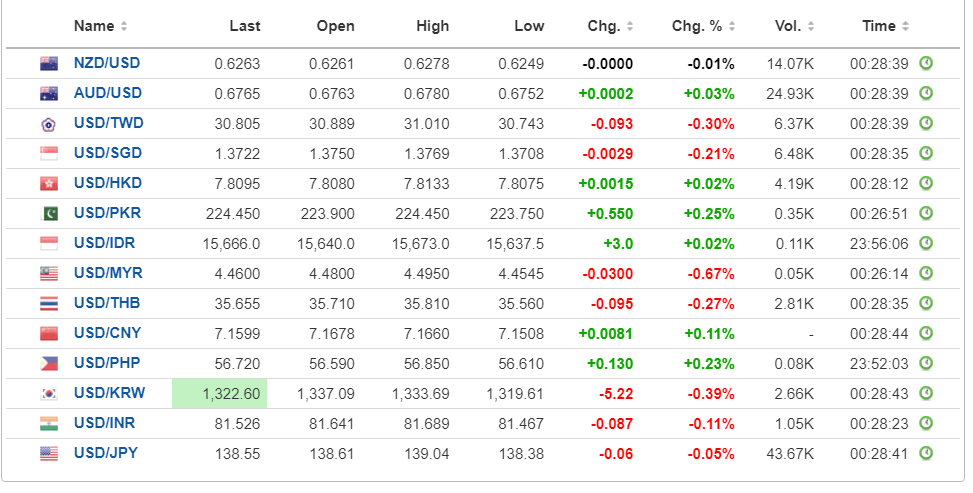The height and width of the screenshot is (493, 973).
Task: Open the USD/MYR currency pair link
Action: click(108, 273)
